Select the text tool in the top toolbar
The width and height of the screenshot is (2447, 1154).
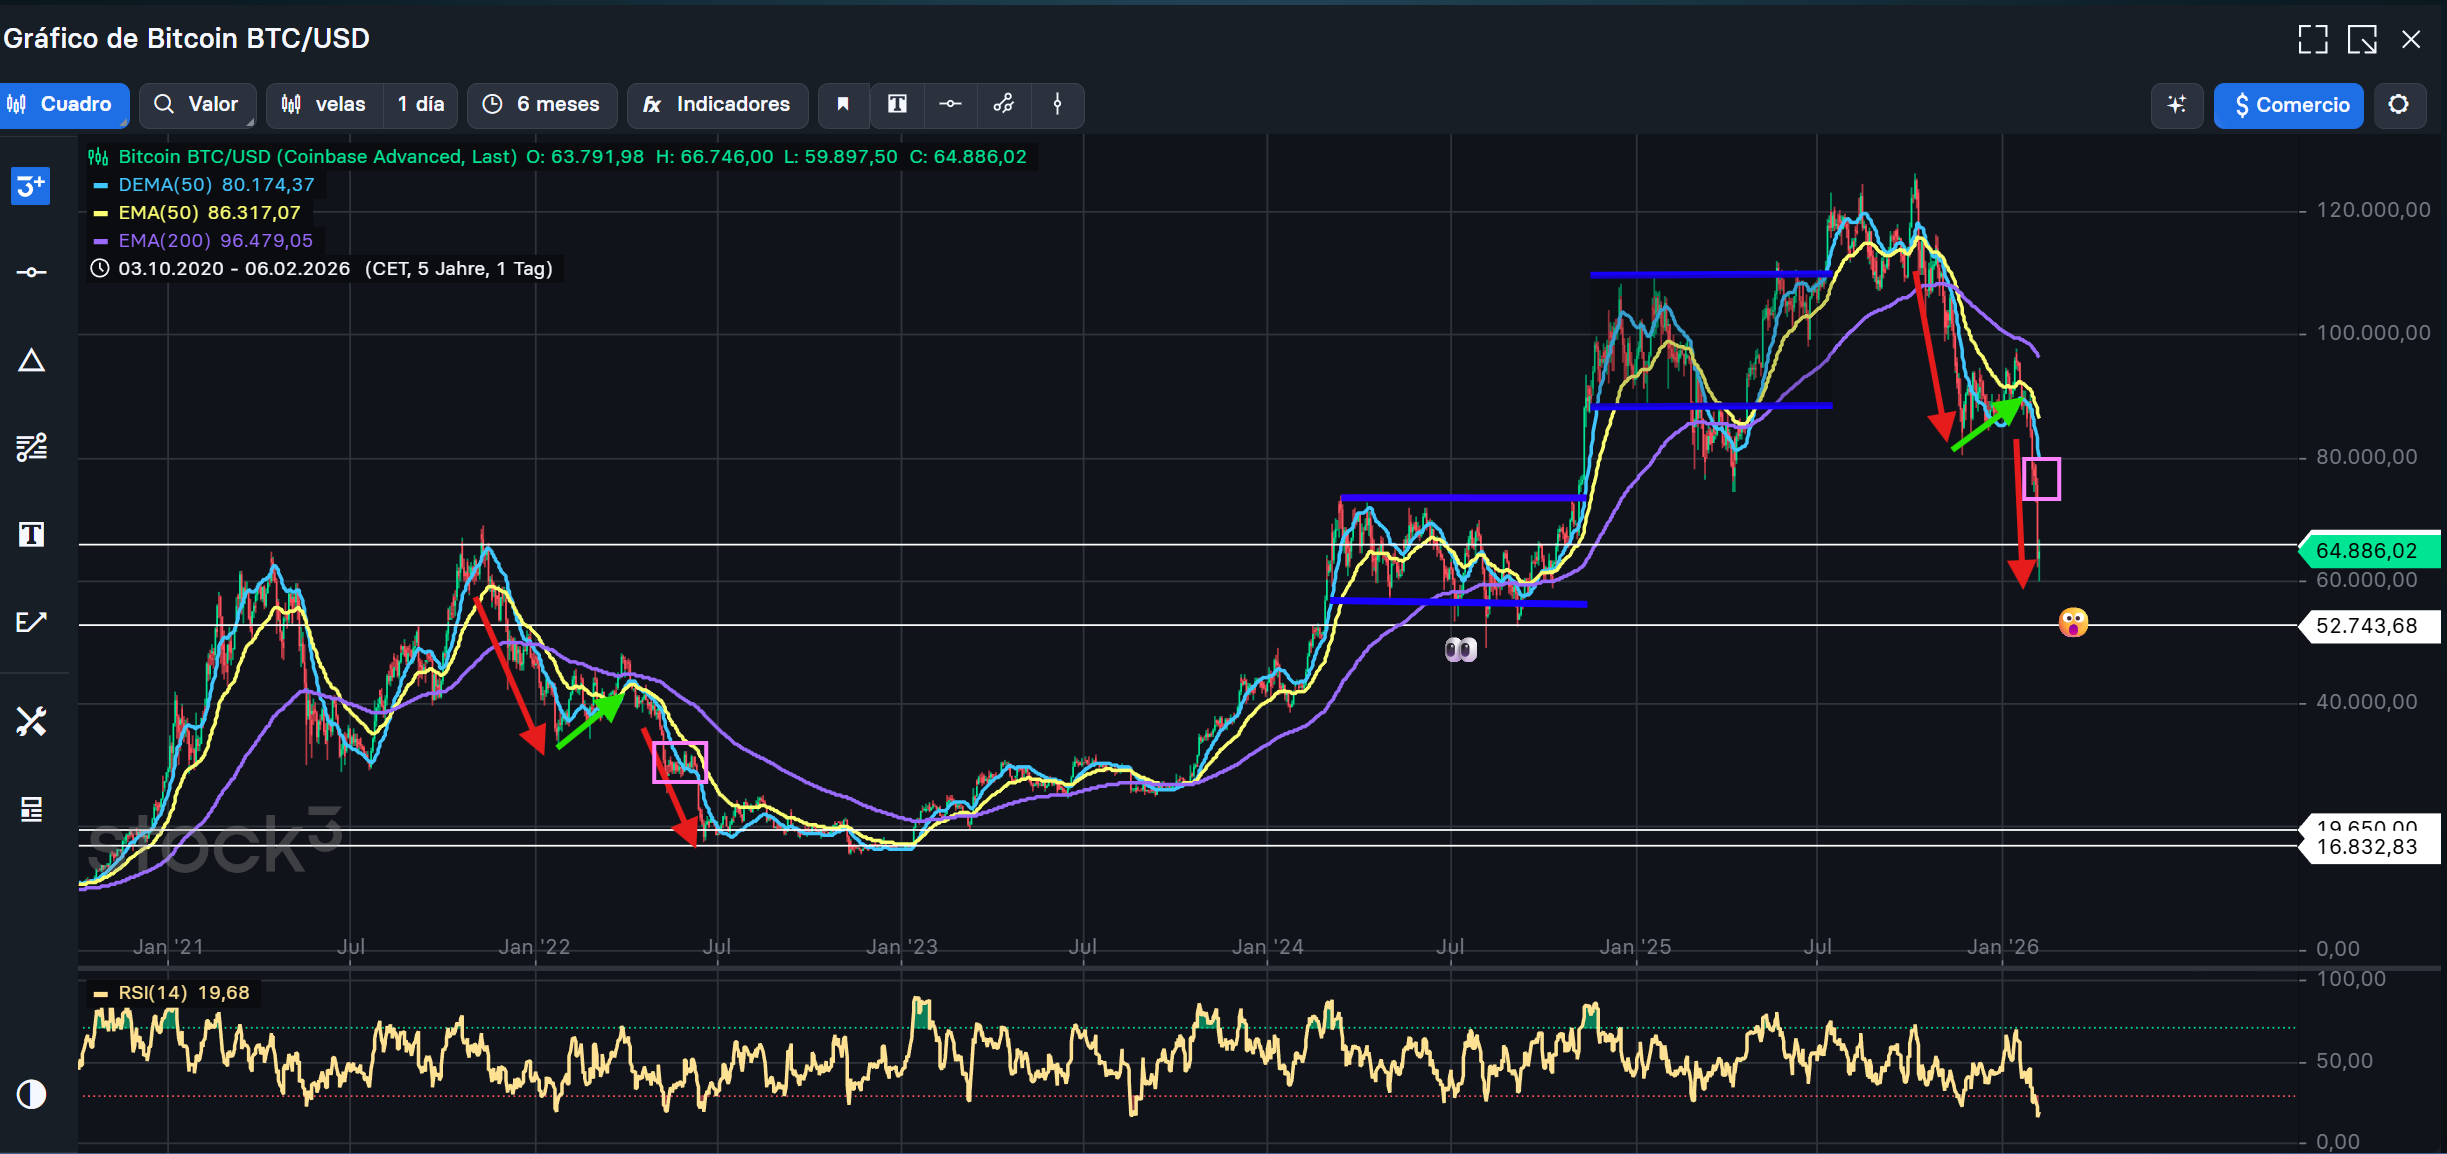tap(897, 105)
